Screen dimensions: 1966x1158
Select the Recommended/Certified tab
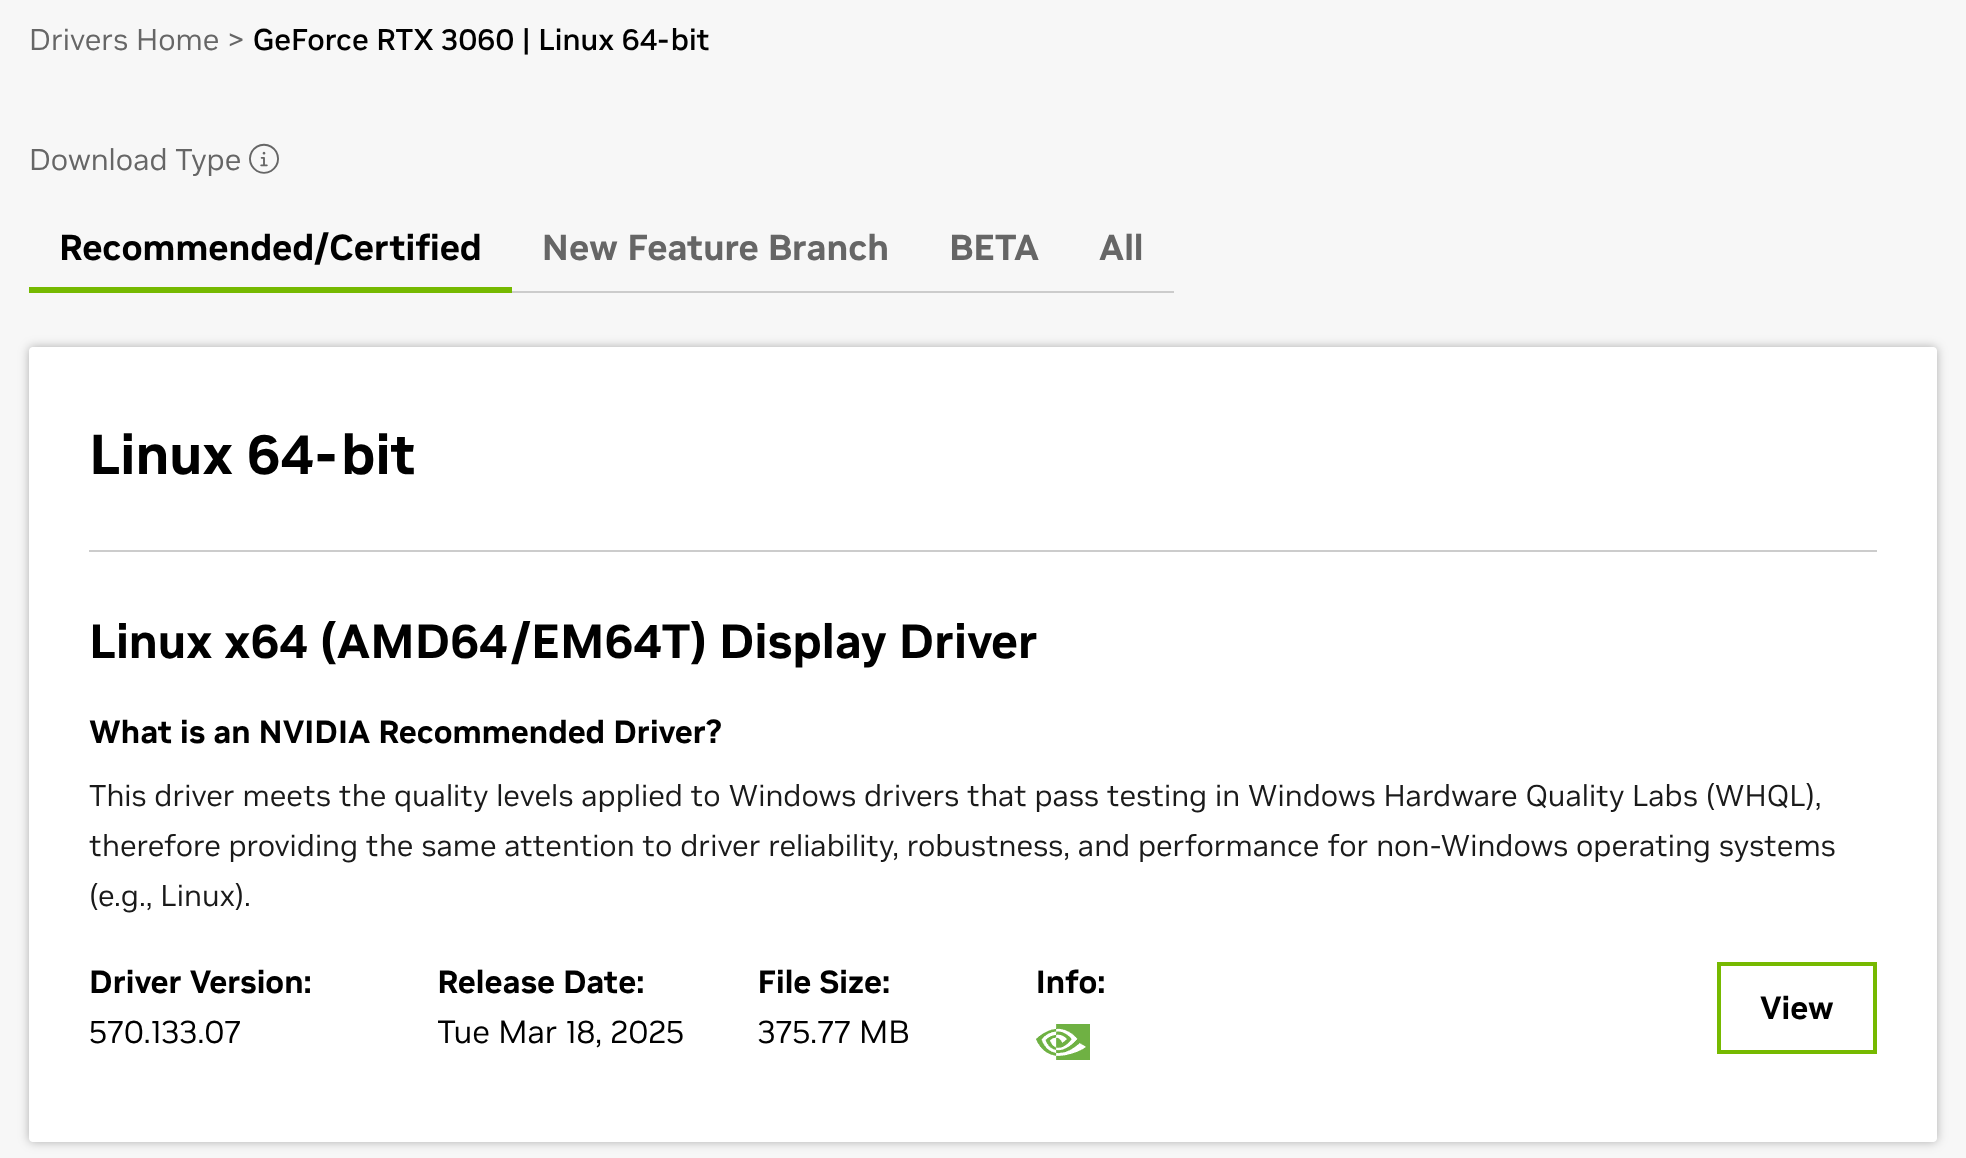[x=270, y=248]
